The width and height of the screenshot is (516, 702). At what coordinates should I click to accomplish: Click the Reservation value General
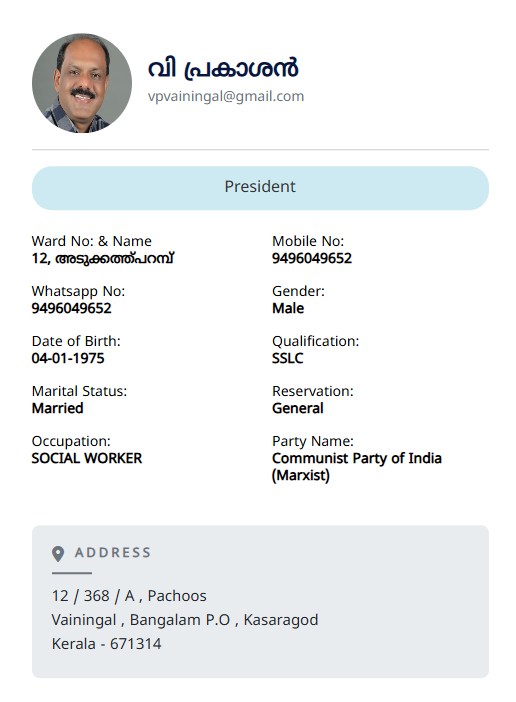(298, 408)
